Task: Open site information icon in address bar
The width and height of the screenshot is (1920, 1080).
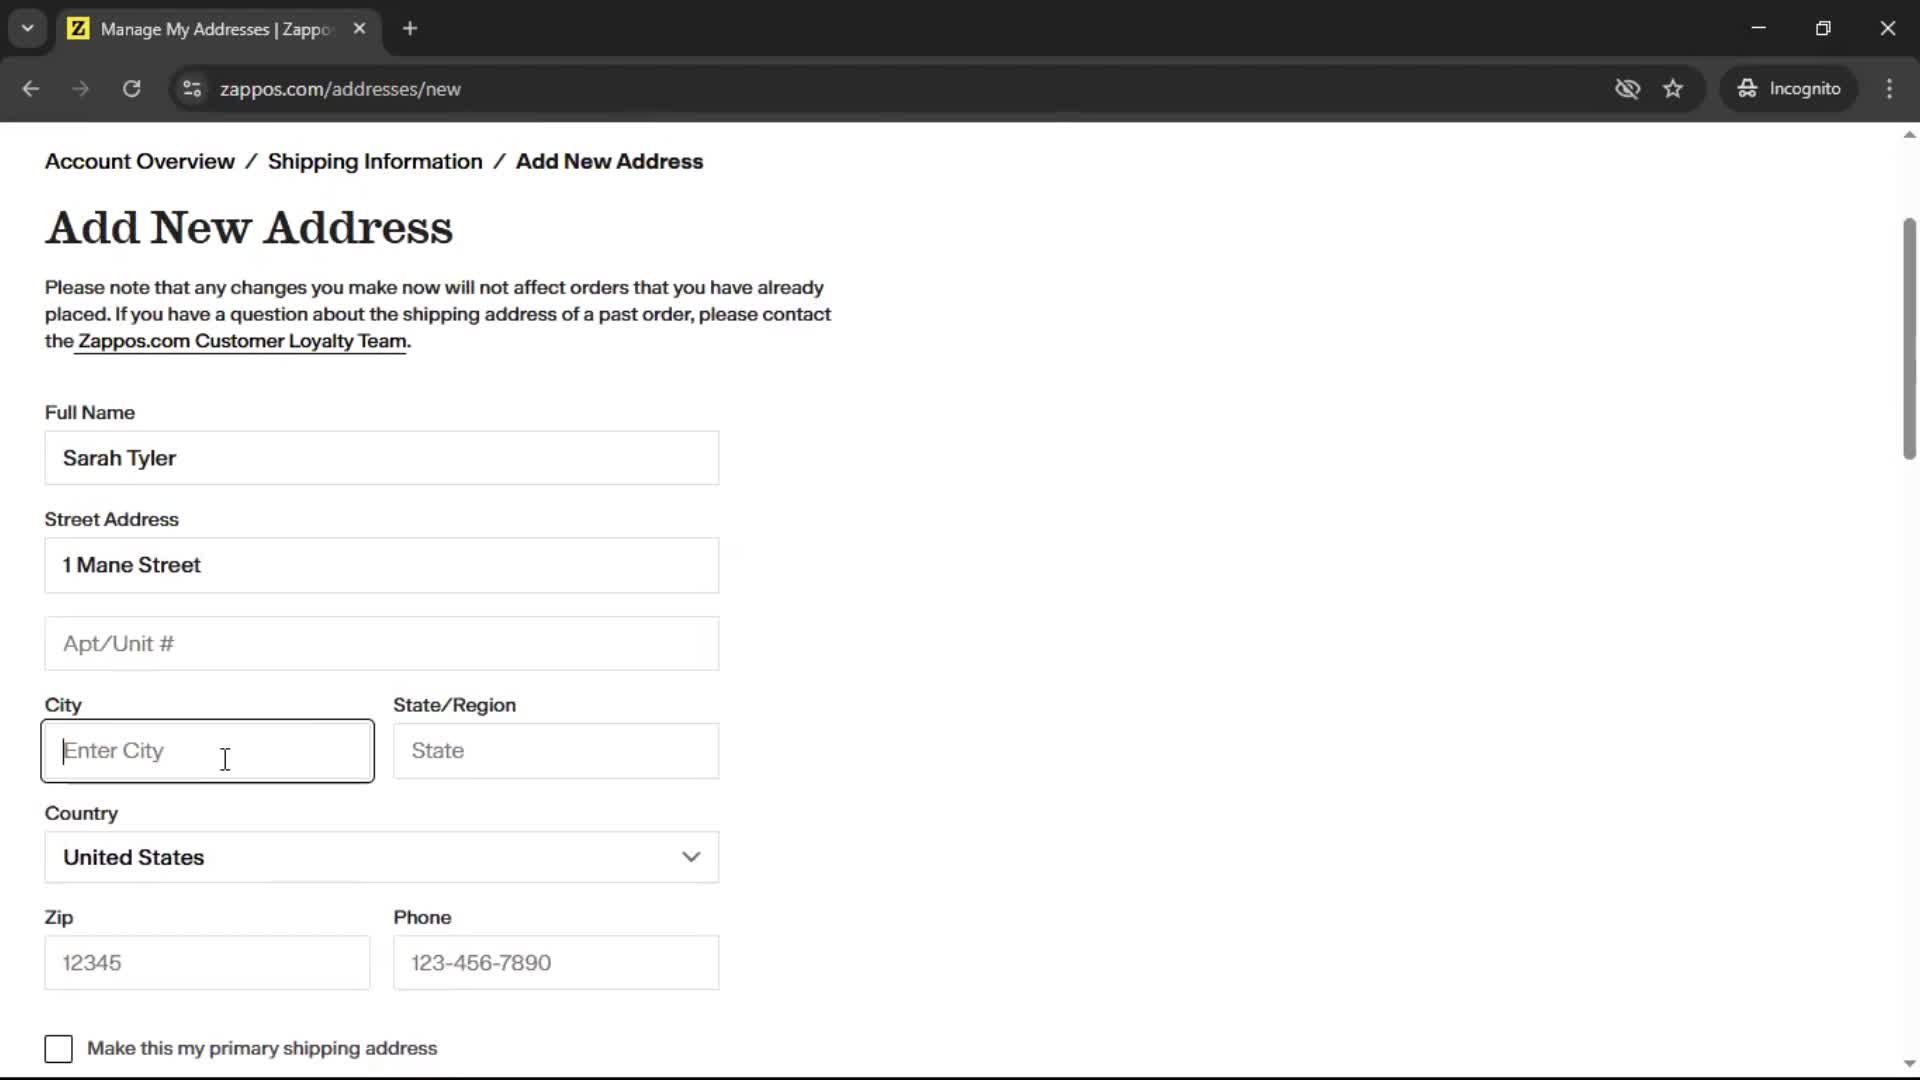Action: 192,89
